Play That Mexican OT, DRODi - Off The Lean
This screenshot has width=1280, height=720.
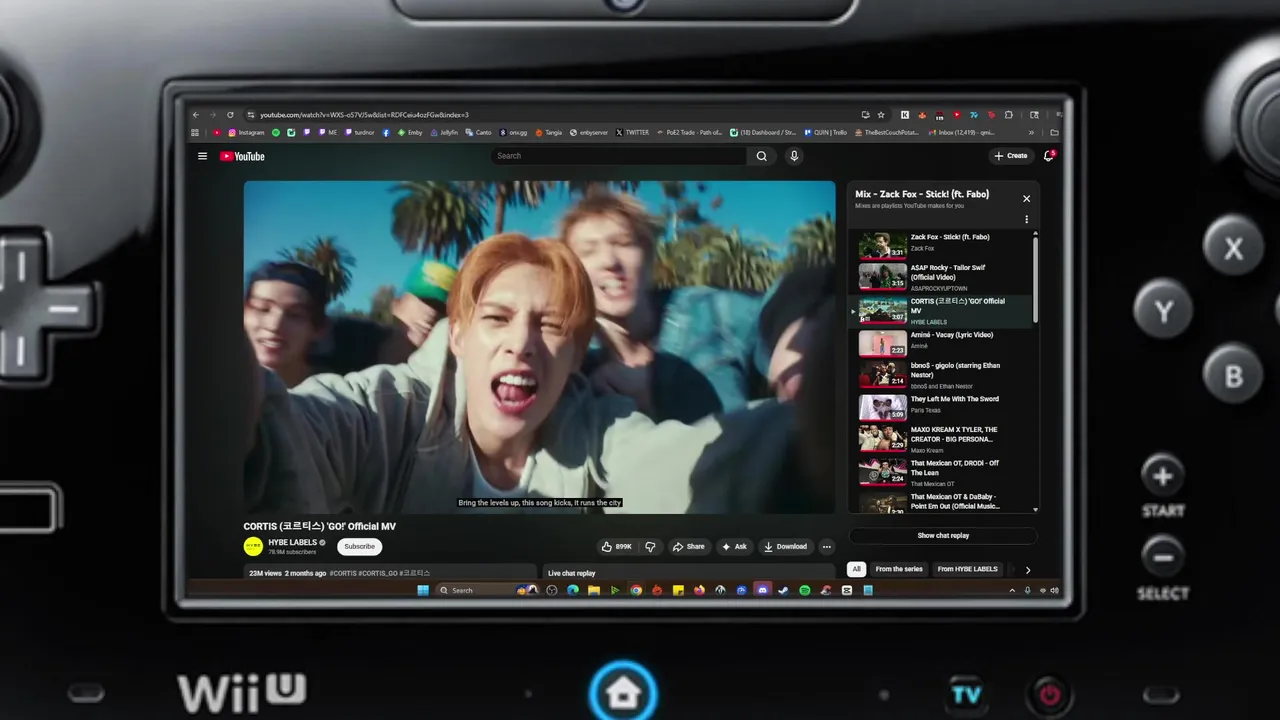click(942, 472)
